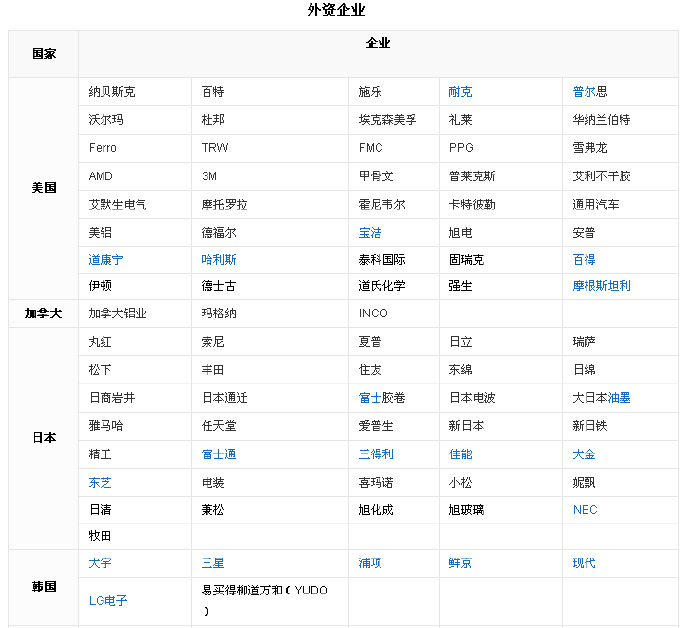
Task: Click the 富士通 link
Action: [219, 454]
